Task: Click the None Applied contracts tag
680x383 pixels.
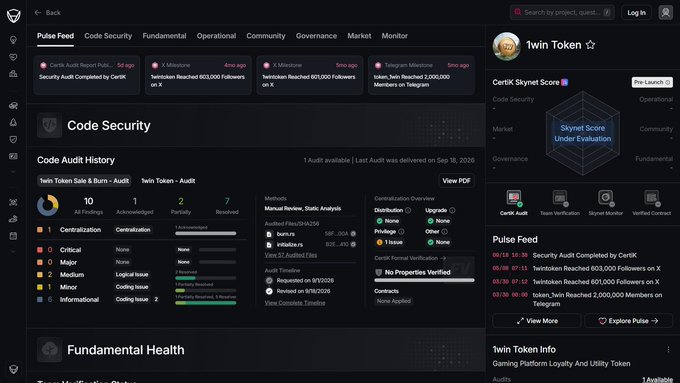Action: click(x=393, y=301)
